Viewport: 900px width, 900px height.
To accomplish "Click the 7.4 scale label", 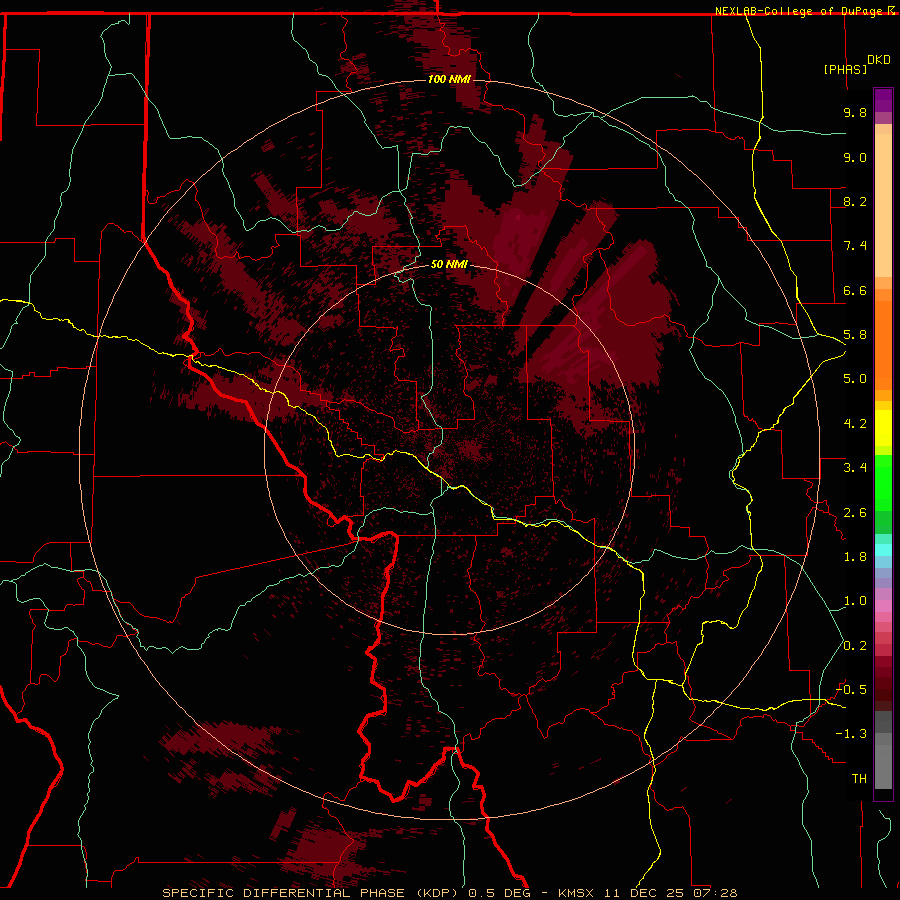I will 855,246.
